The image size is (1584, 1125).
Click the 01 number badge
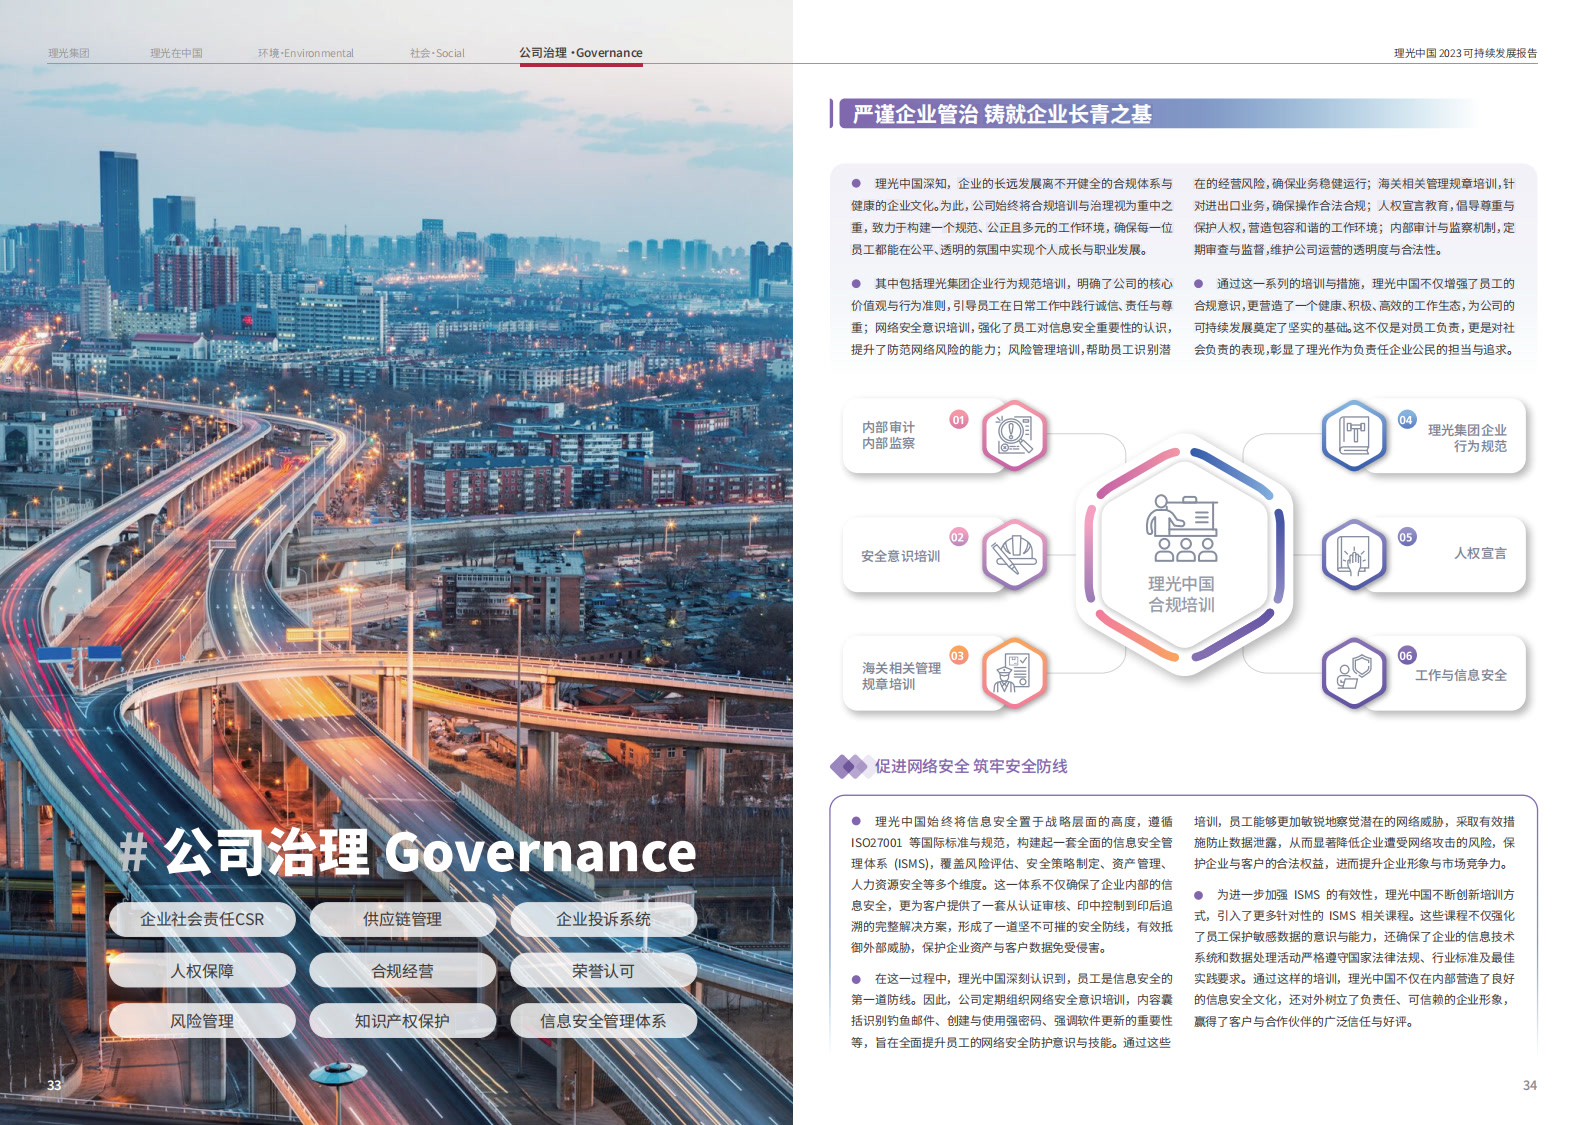click(x=959, y=420)
